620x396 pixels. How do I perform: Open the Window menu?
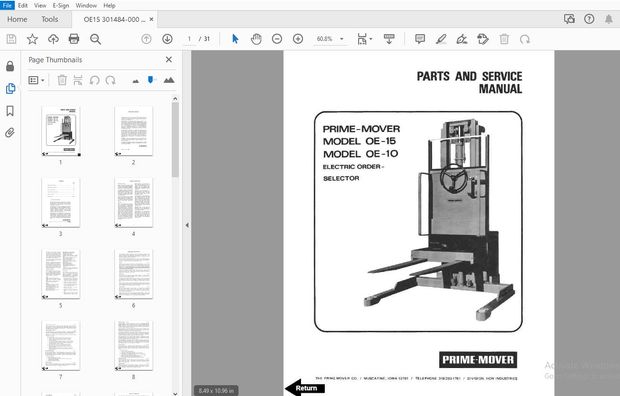click(x=86, y=6)
